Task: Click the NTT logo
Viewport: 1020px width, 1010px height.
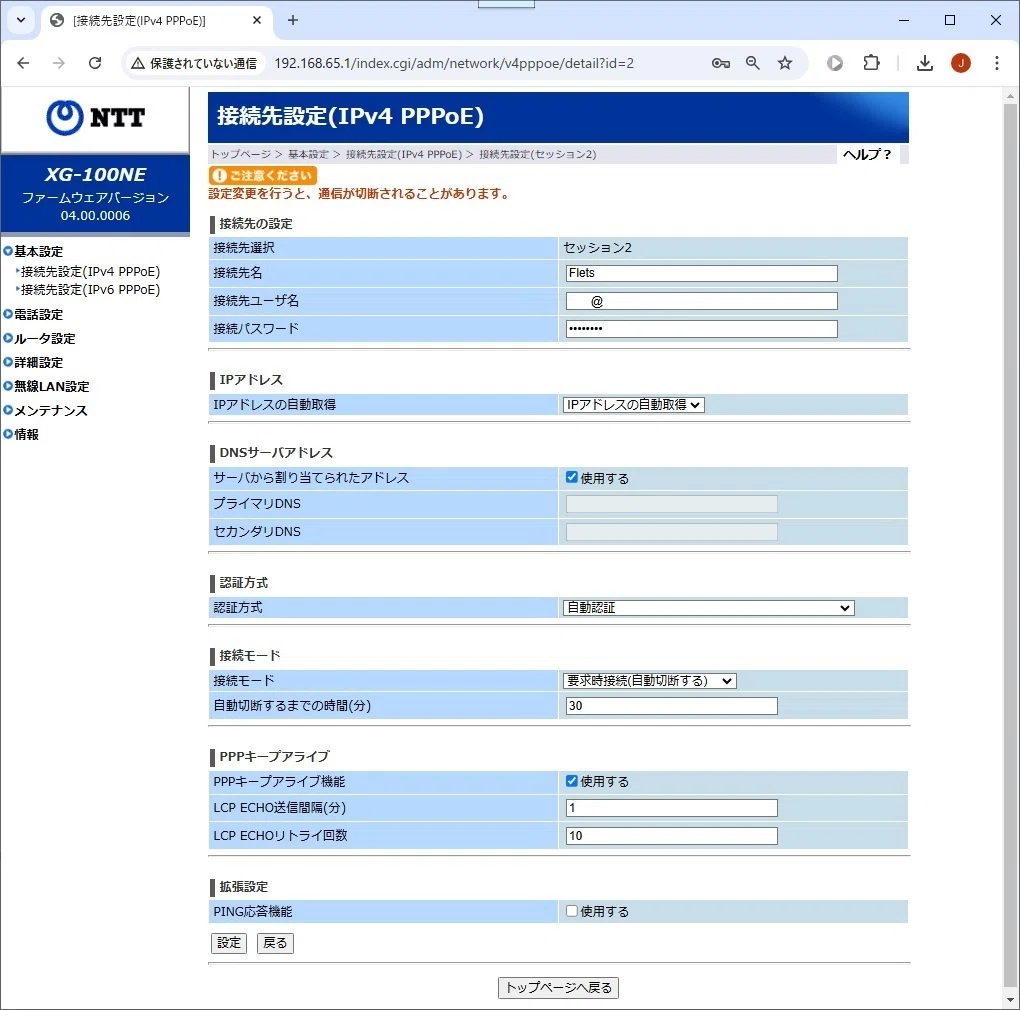Action: (96, 118)
